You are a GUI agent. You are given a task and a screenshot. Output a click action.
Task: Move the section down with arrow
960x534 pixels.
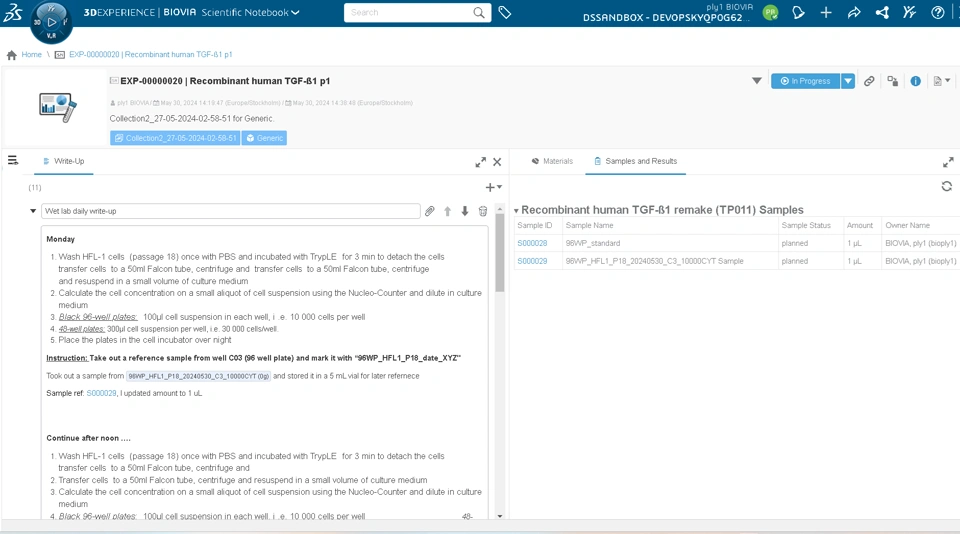click(465, 211)
